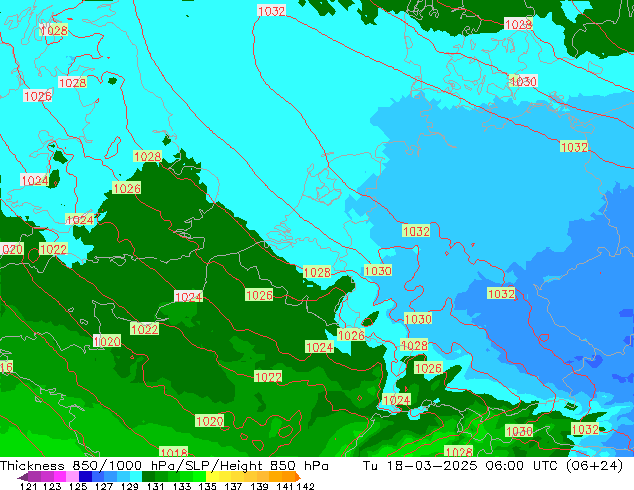The width and height of the screenshot is (634, 490).
Task: Pick the cyan legend swatch above 129
Action: pyautogui.click(x=136, y=477)
